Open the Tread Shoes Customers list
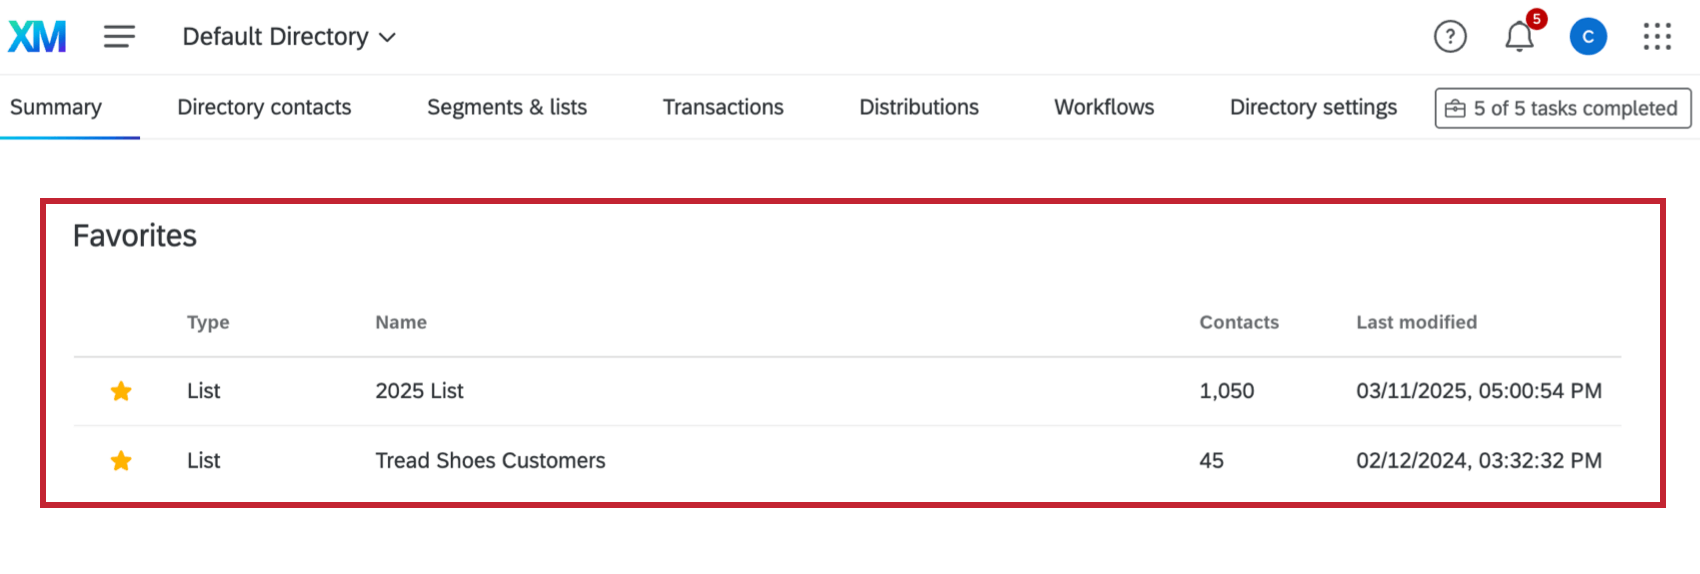Image resolution: width=1700 pixels, height=574 pixels. (x=490, y=461)
